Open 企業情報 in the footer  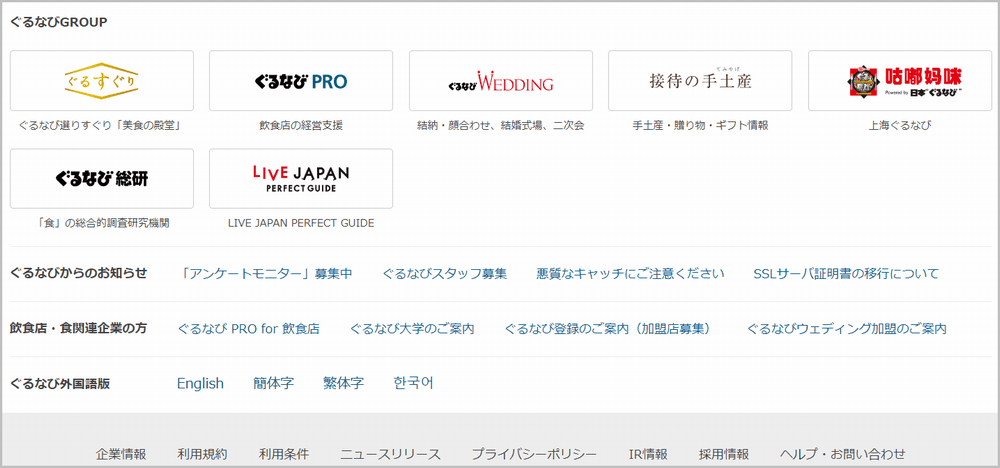point(121,454)
